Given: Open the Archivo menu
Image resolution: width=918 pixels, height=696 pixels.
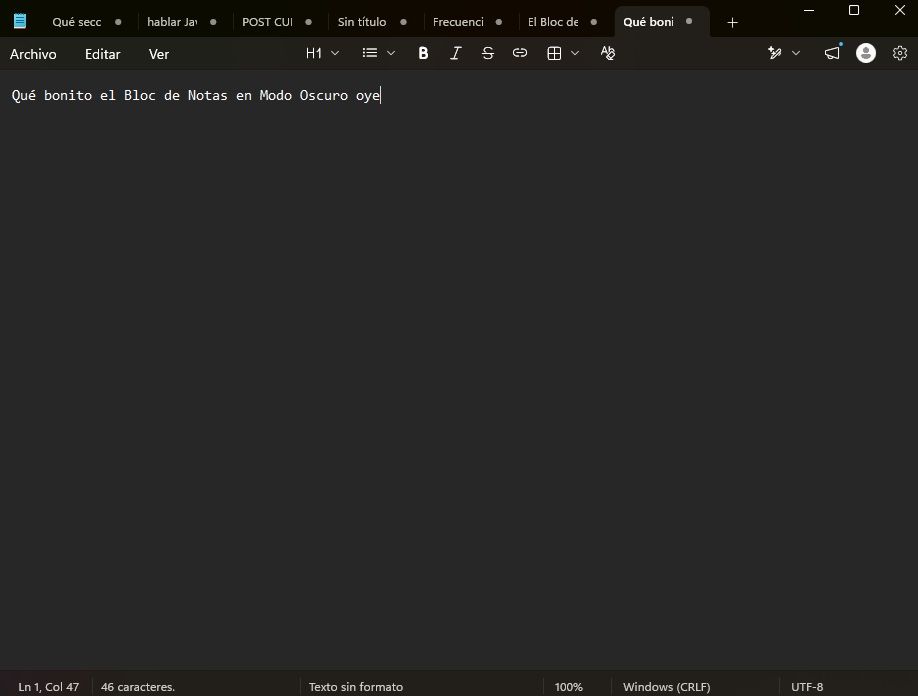Looking at the screenshot, I should pos(33,54).
